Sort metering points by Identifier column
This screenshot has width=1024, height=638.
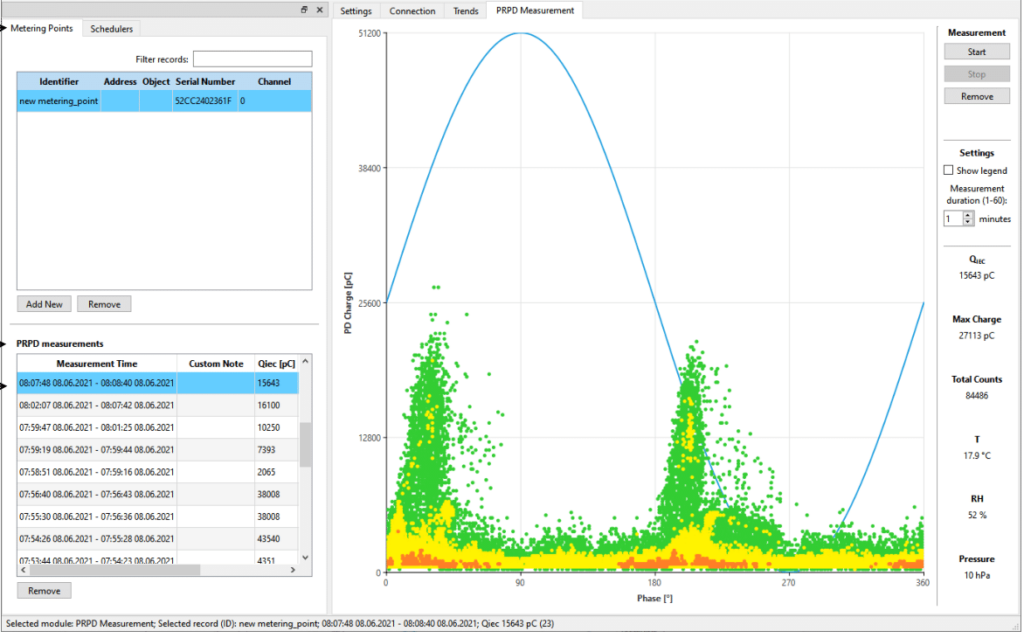coord(59,82)
